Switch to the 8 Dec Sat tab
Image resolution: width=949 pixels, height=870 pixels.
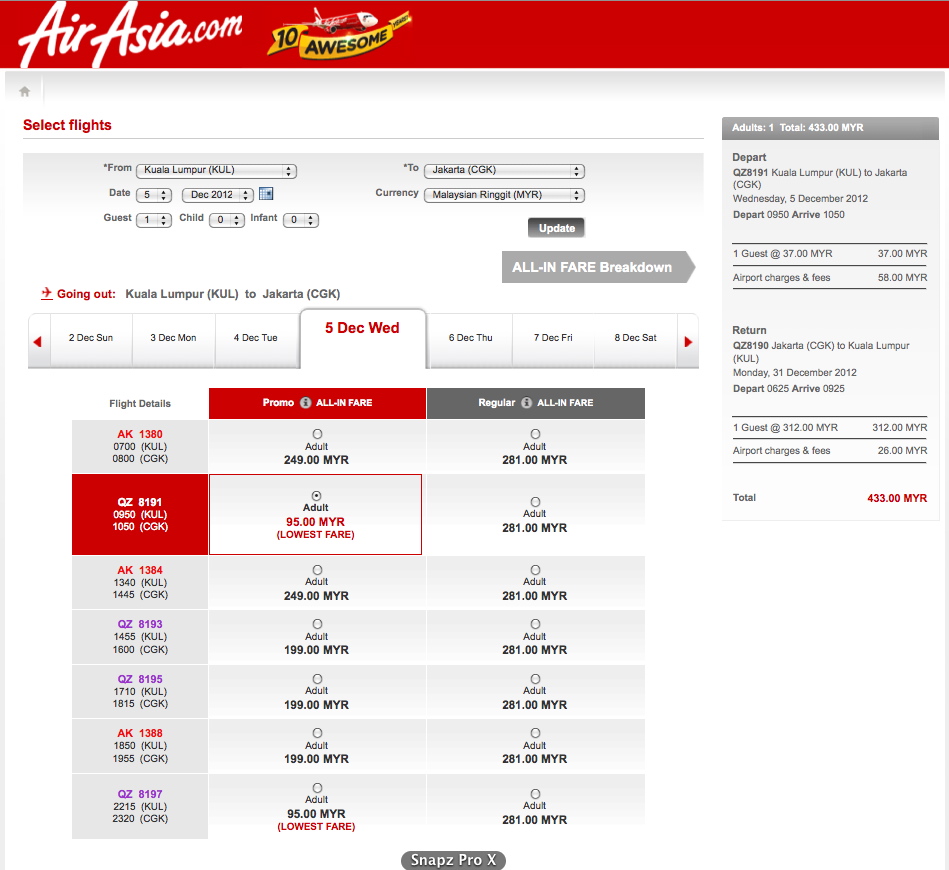click(635, 341)
